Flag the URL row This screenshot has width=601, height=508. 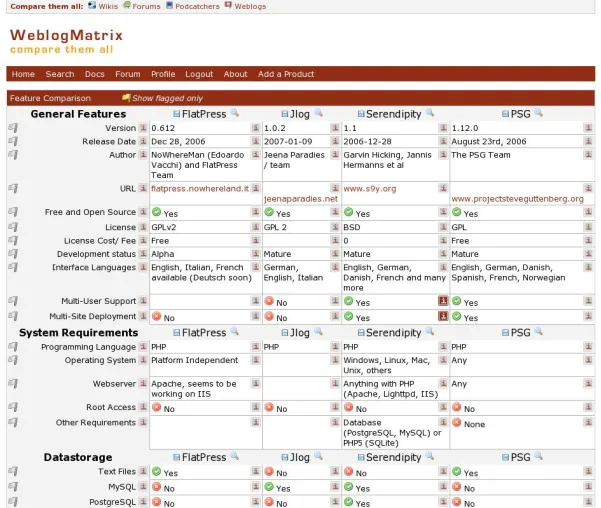point(13,188)
